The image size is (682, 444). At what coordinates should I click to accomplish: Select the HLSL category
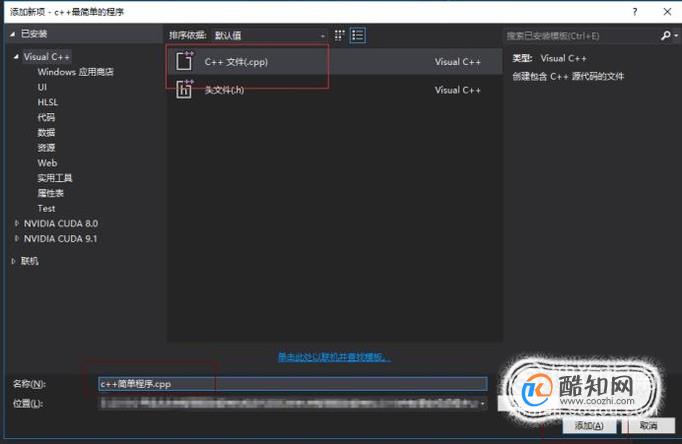point(47,102)
